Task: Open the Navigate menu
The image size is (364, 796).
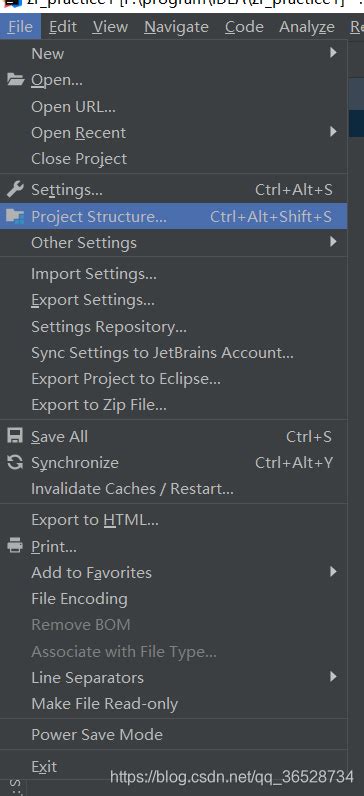Action: [176, 26]
